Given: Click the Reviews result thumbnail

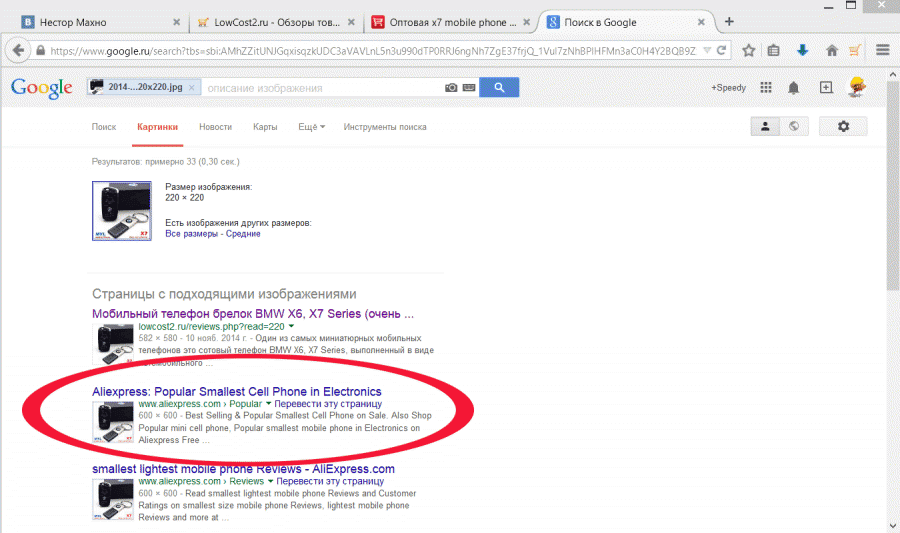Looking at the screenshot, I should [x=113, y=499].
